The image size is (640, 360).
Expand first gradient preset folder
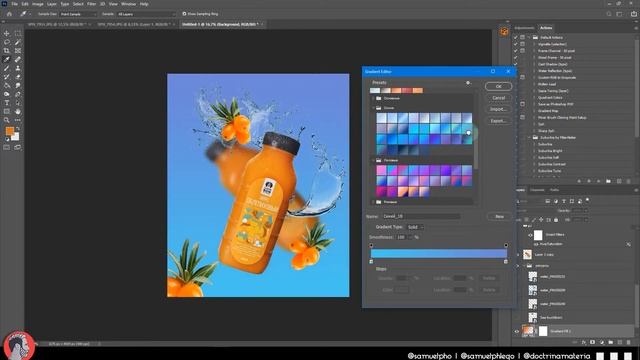pos(373,98)
